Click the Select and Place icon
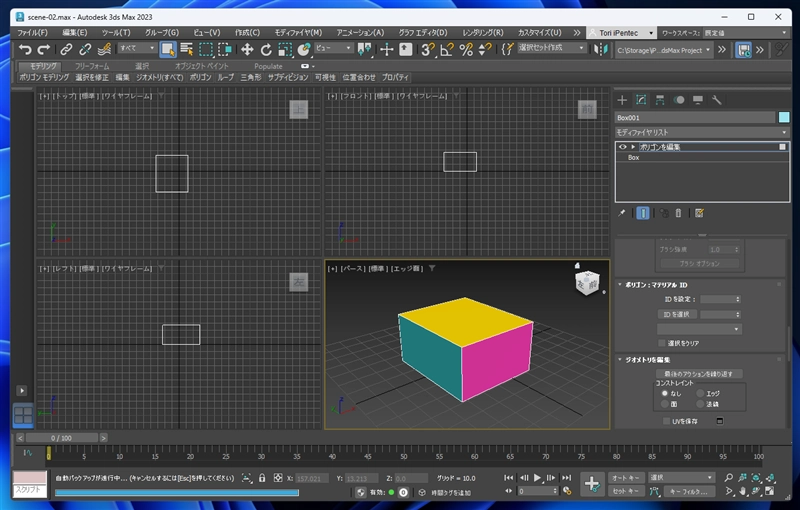Viewport: 800px width, 510px height. click(304, 49)
